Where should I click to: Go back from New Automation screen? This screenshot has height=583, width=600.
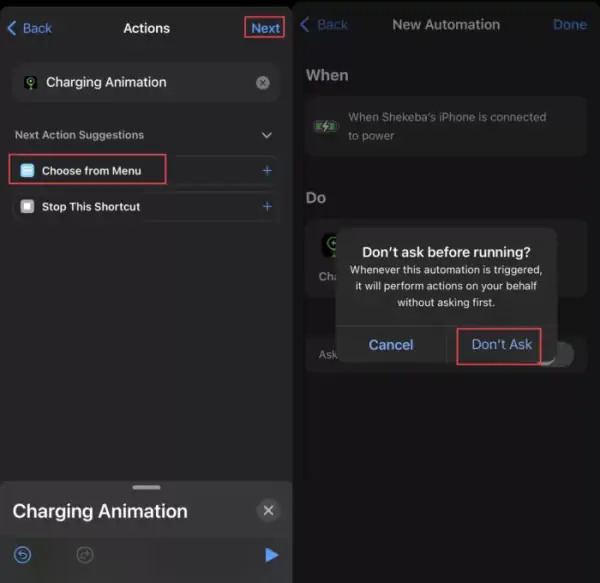click(x=324, y=25)
